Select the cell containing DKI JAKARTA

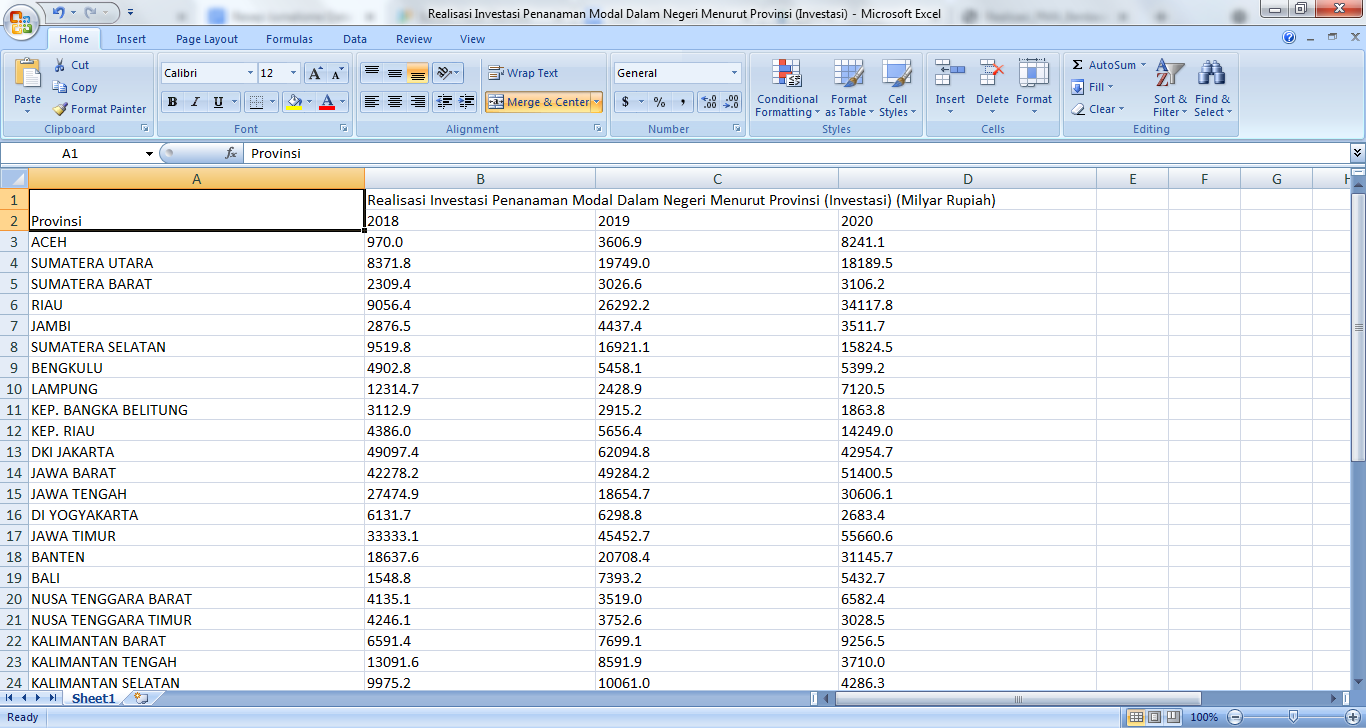(x=196, y=452)
